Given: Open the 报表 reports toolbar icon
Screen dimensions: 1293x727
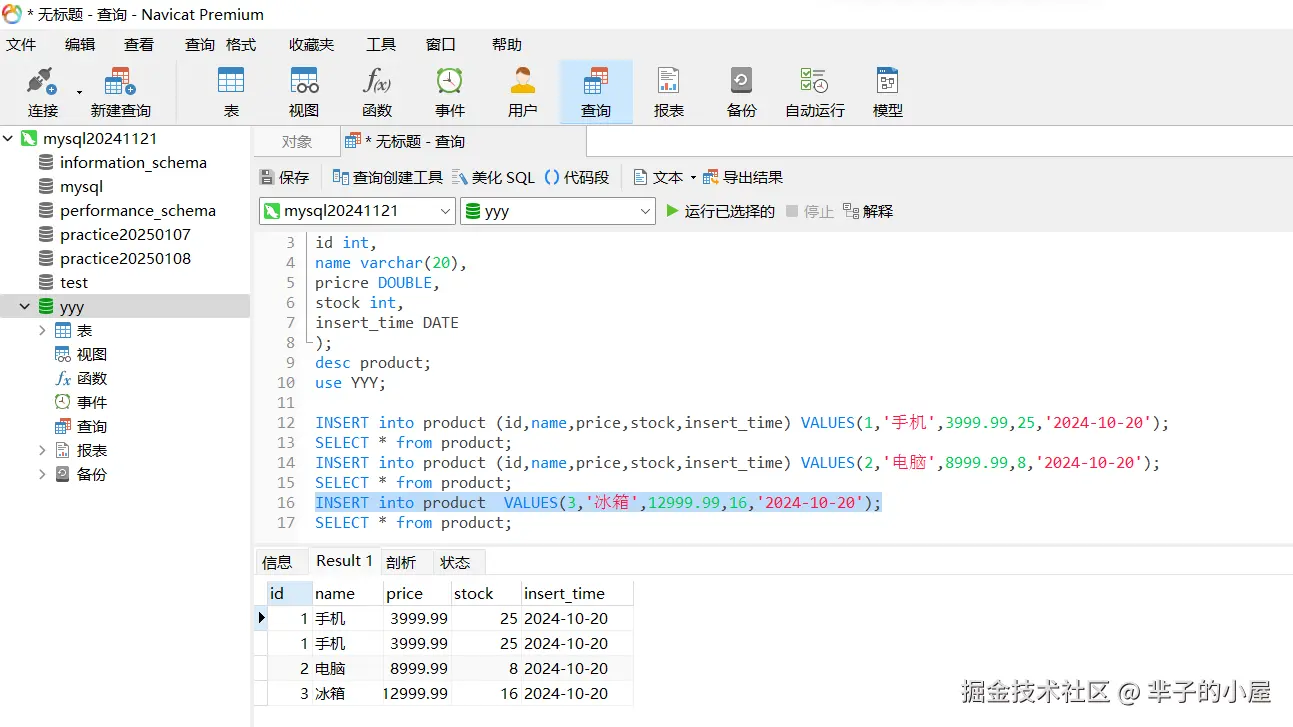Looking at the screenshot, I should [x=669, y=92].
